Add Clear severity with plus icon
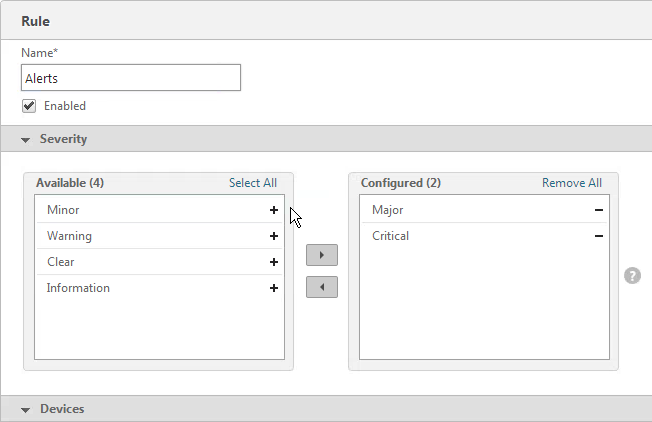Screen dimensions: 652x422 tap(274, 262)
